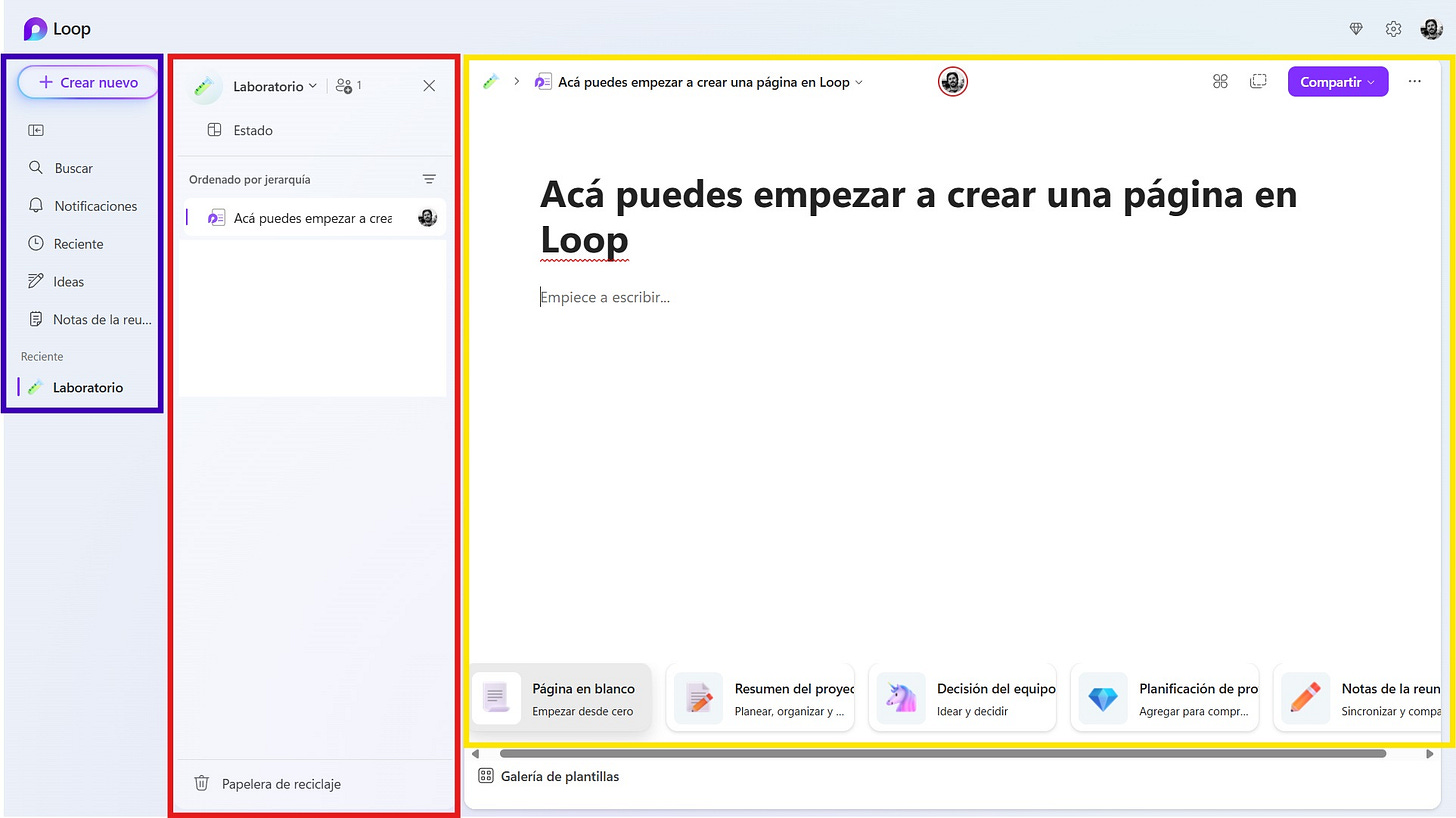Click the presence avatar at top of page
Screen dimensions: 1456x818
(x=953, y=82)
